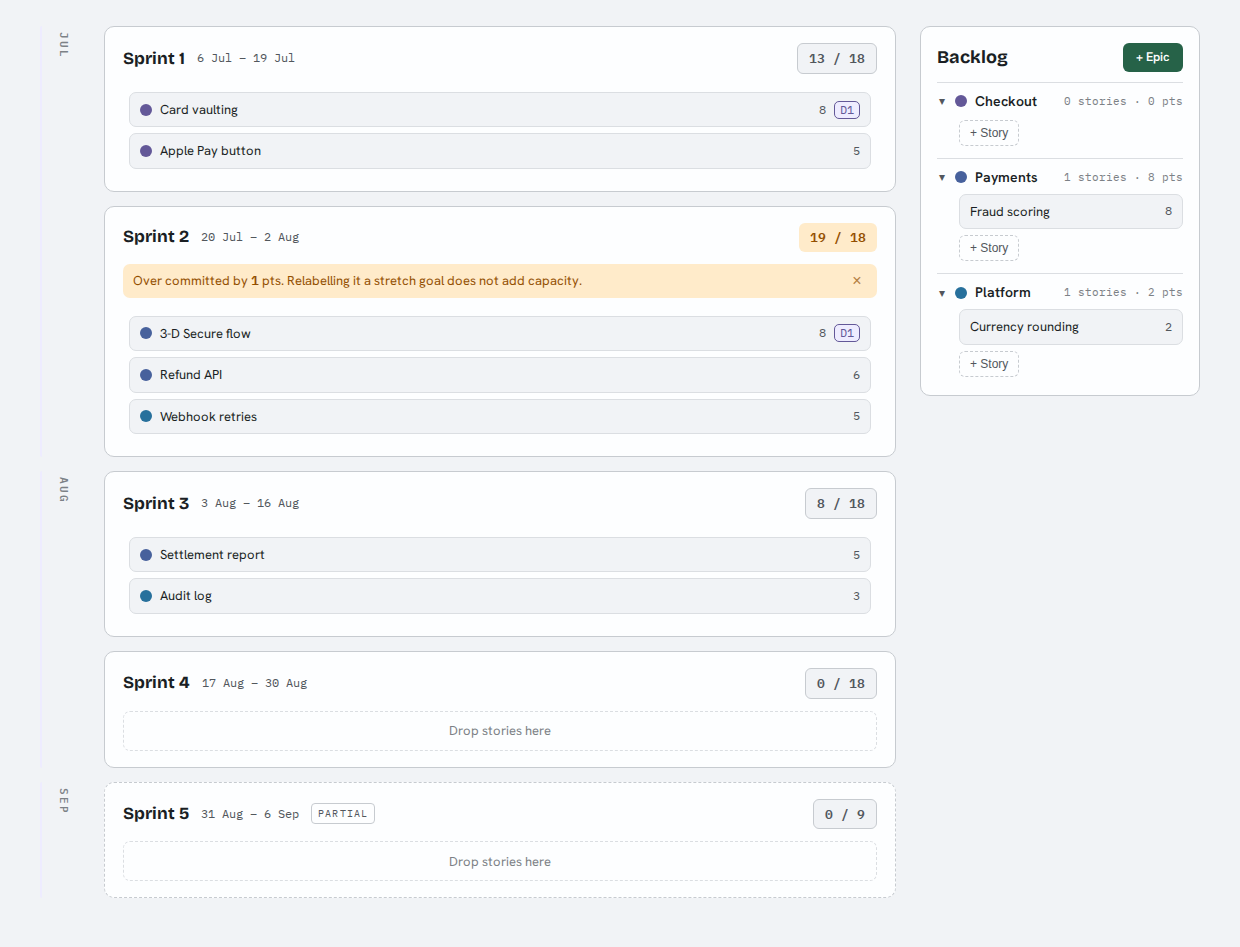Click the Backlog heading
The width and height of the screenshot is (1240, 947).
point(972,58)
